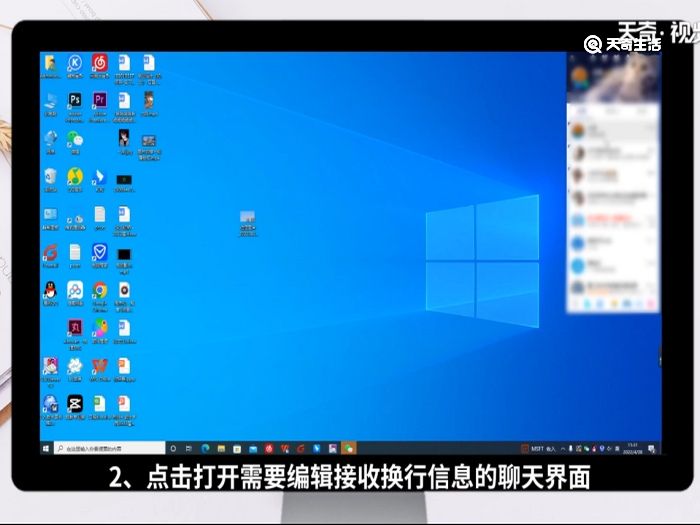700x525 pixels.
Task: Open Google Chrome desktop shortcut
Action: pos(100,290)
